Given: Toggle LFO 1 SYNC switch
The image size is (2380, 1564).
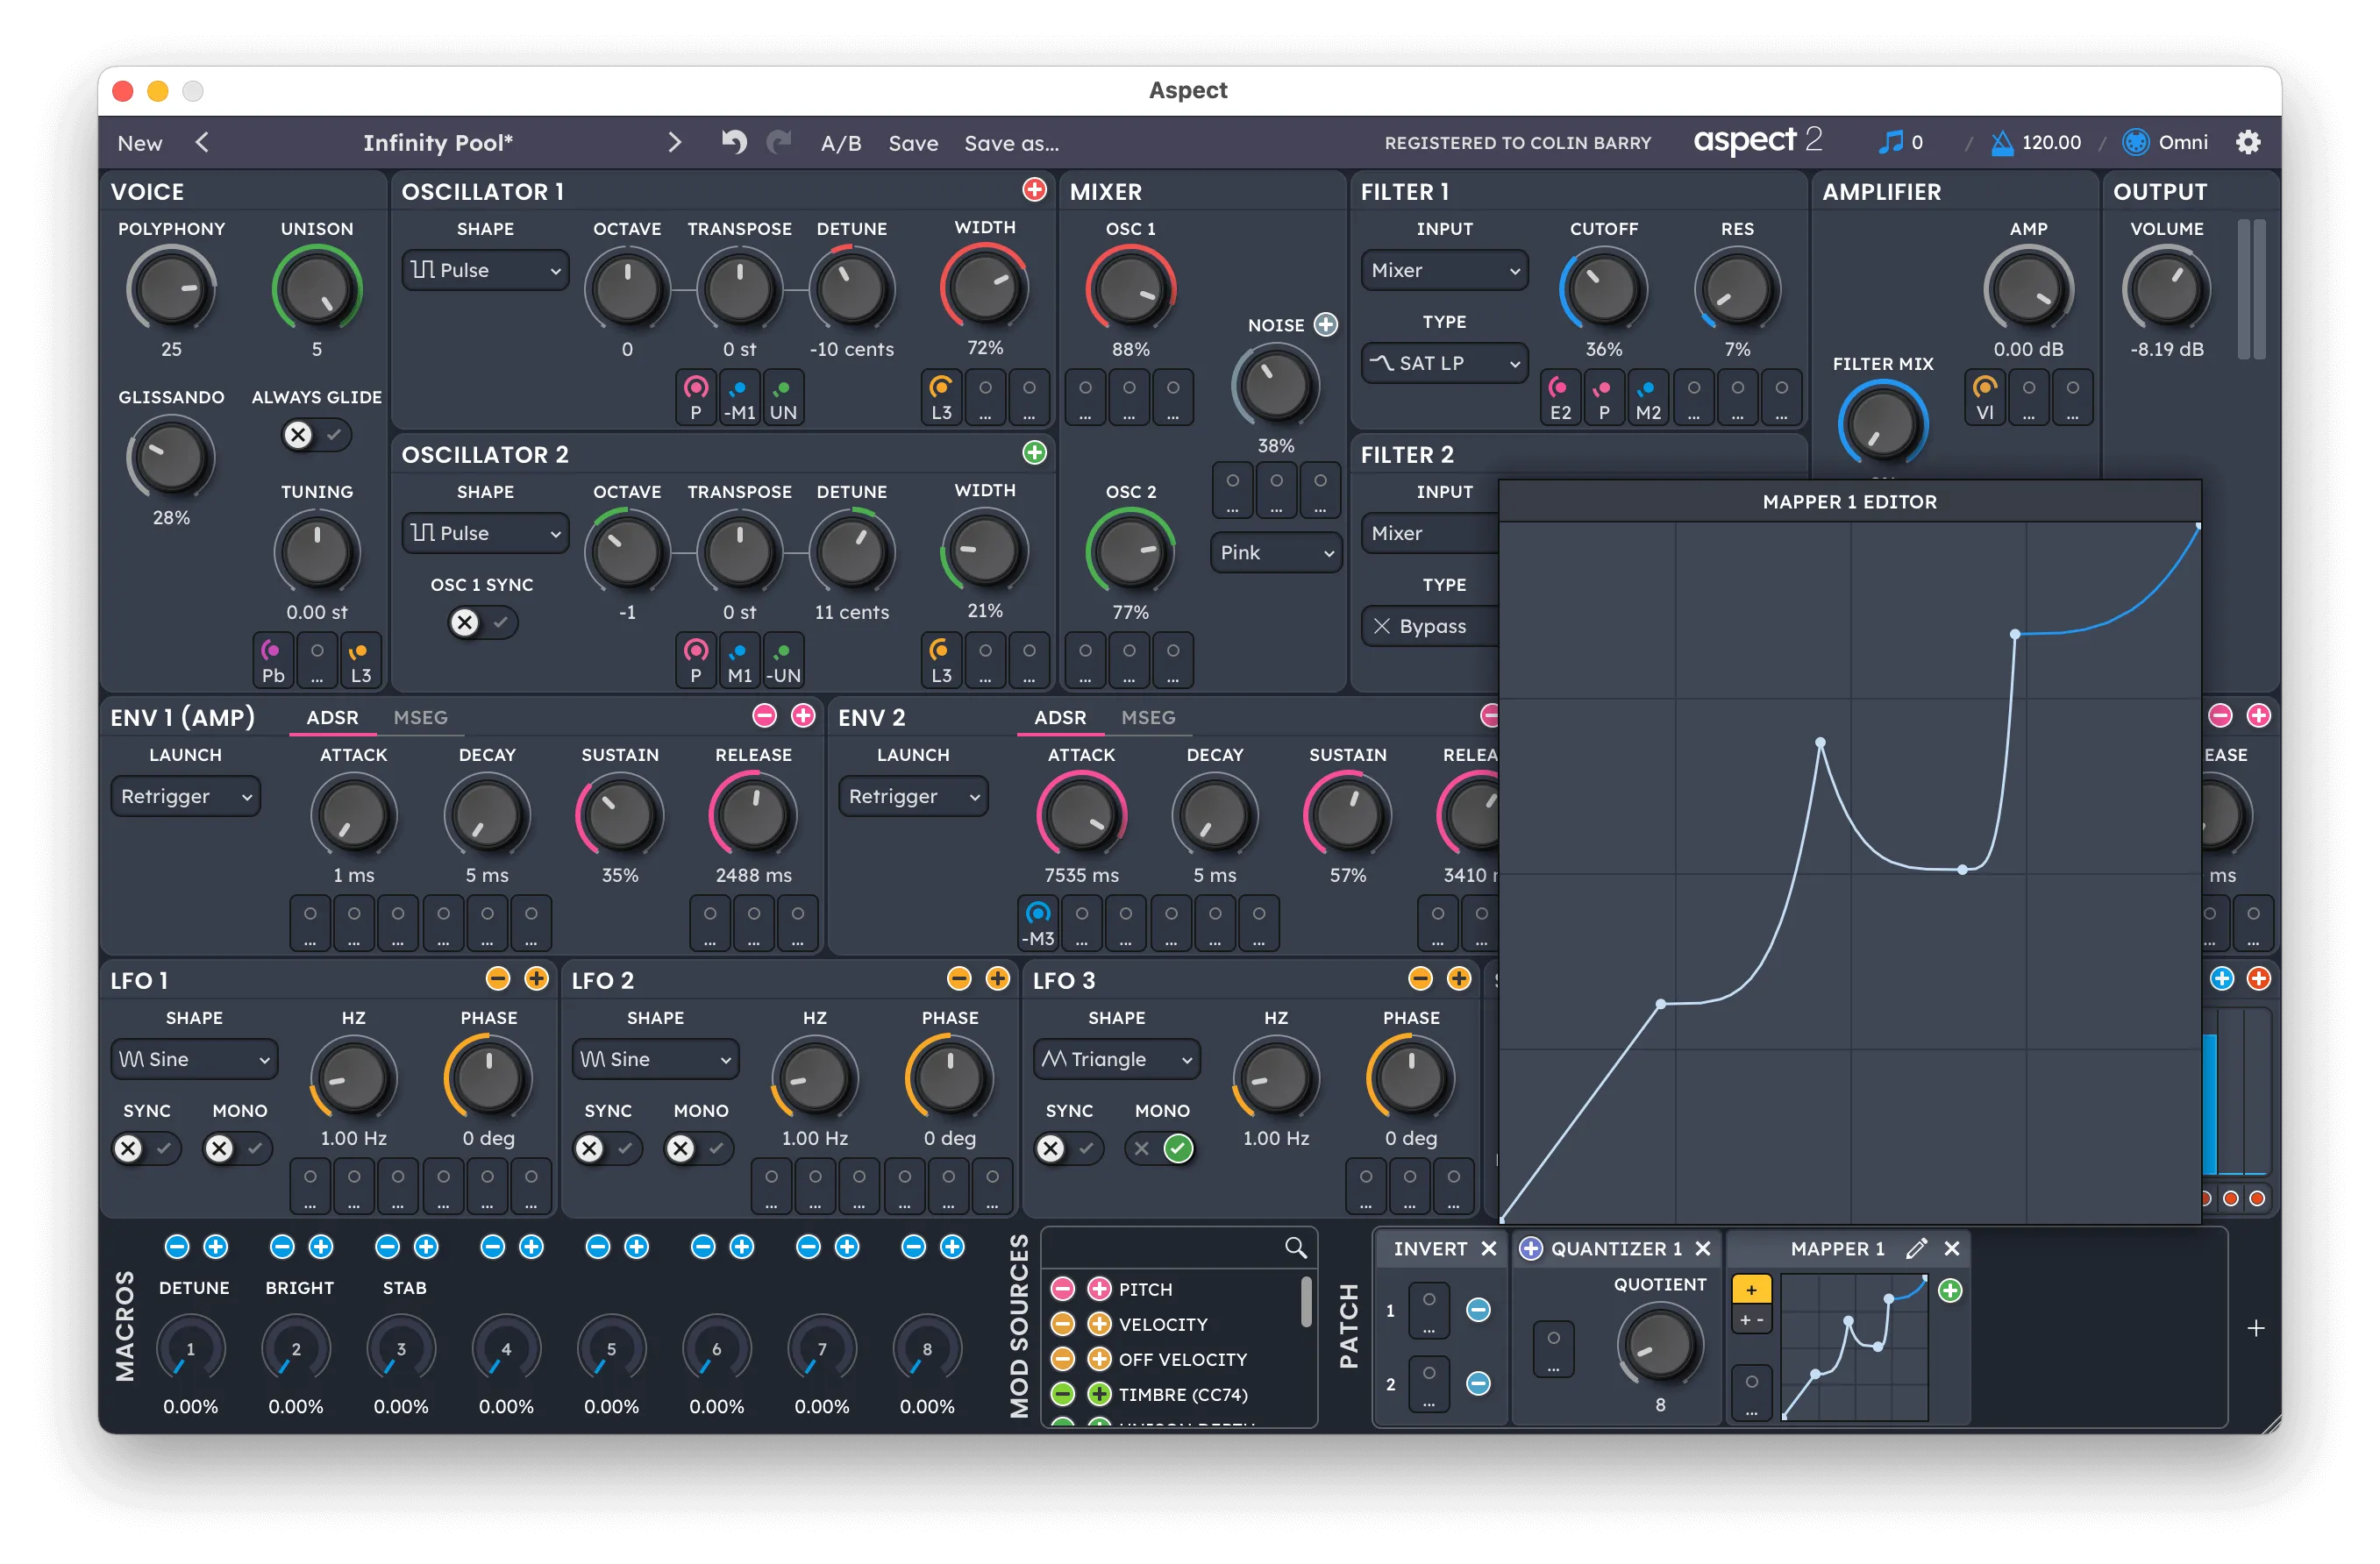Looking at the screenshot, I should (x=146, y=1148).
